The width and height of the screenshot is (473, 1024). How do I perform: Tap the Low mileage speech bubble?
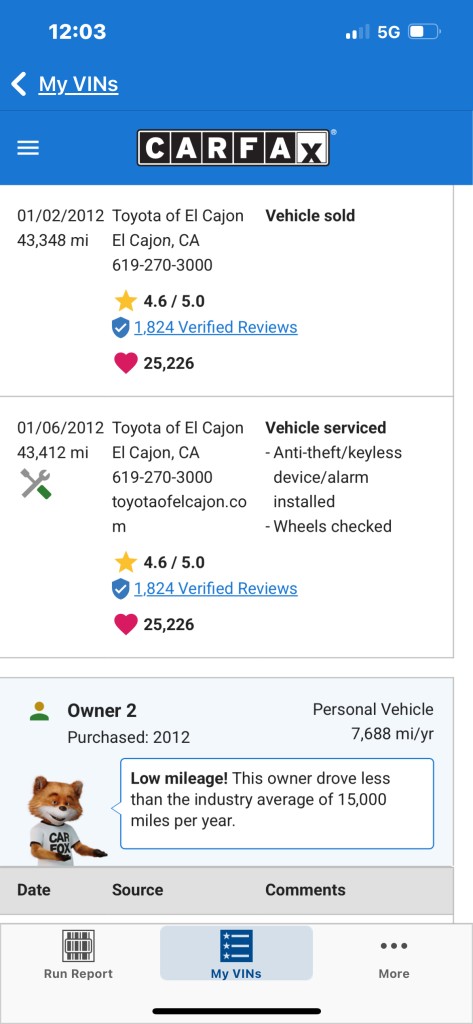[x=277, y=803]
